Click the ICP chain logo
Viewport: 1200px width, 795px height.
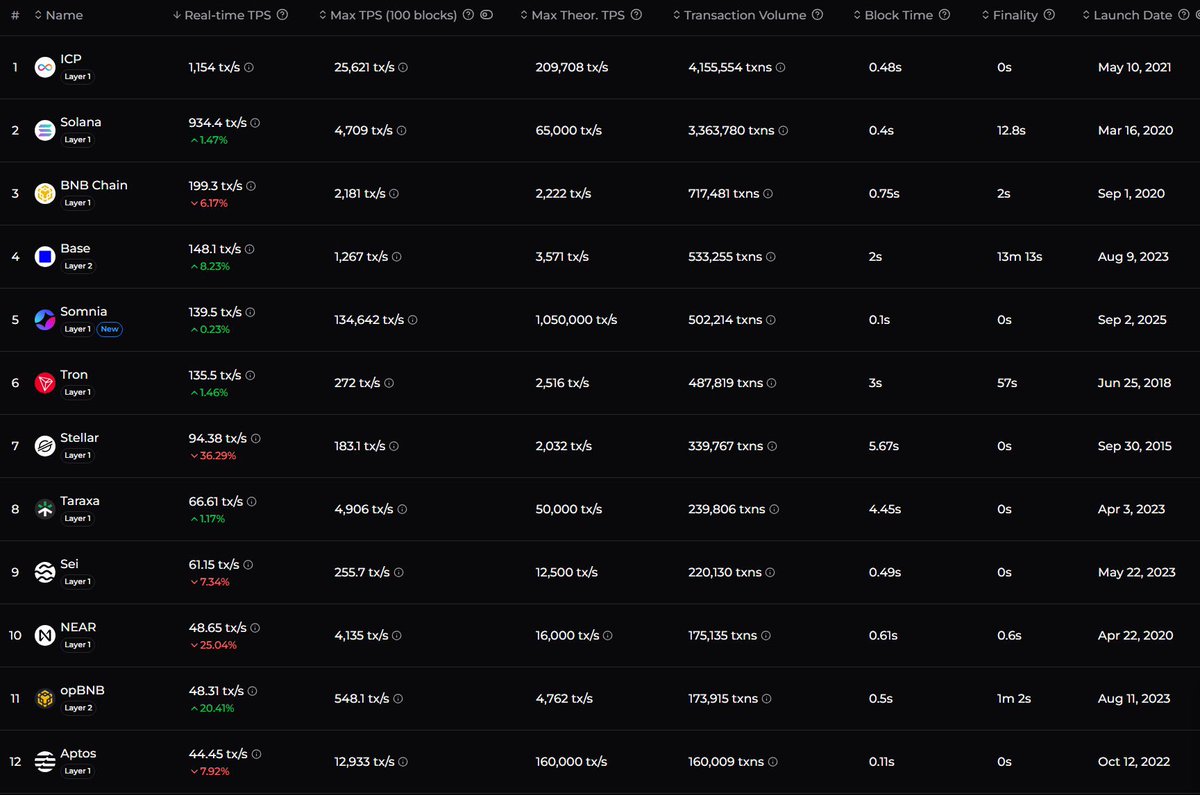pos(44,67)
